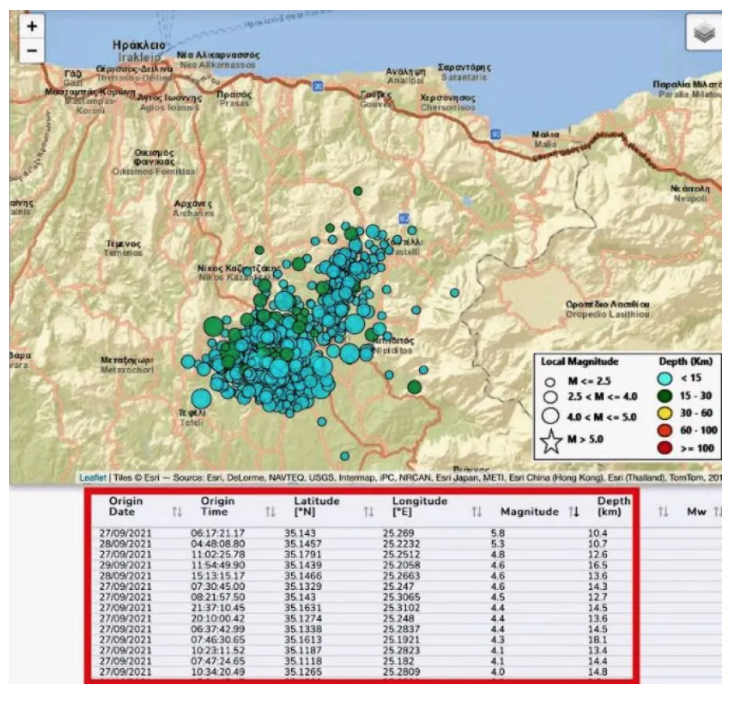The width and height of the screenshot is (737, 709).
Task: Sort table by Origin Time arrows
Action: (x=270, y=512)
